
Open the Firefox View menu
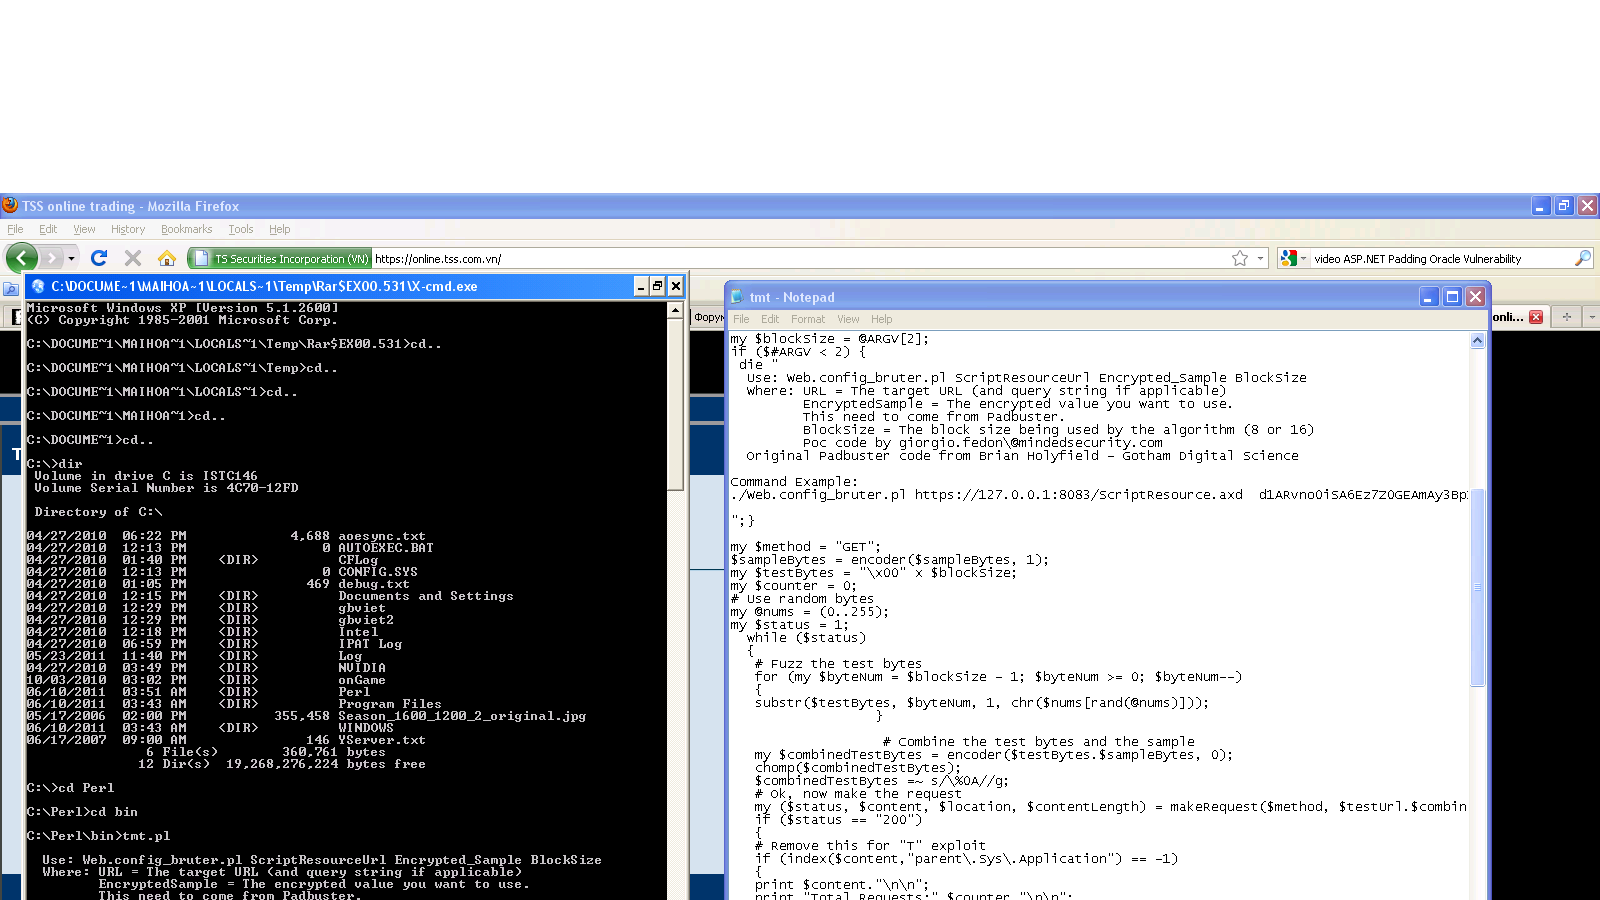pos(84,229)
